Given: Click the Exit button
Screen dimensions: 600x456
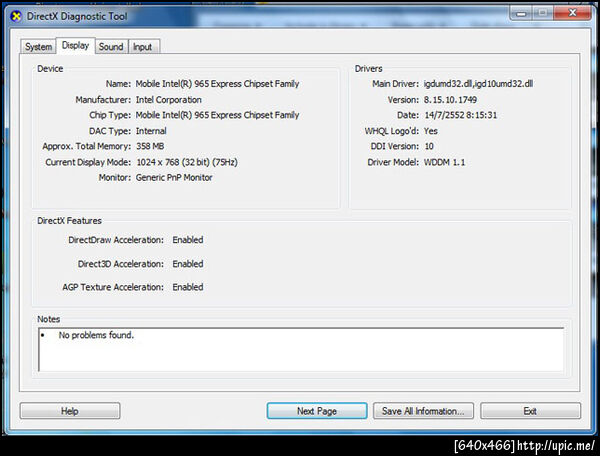Looking at the screenshot, I should pyautogui.click(x=530, y=411).
